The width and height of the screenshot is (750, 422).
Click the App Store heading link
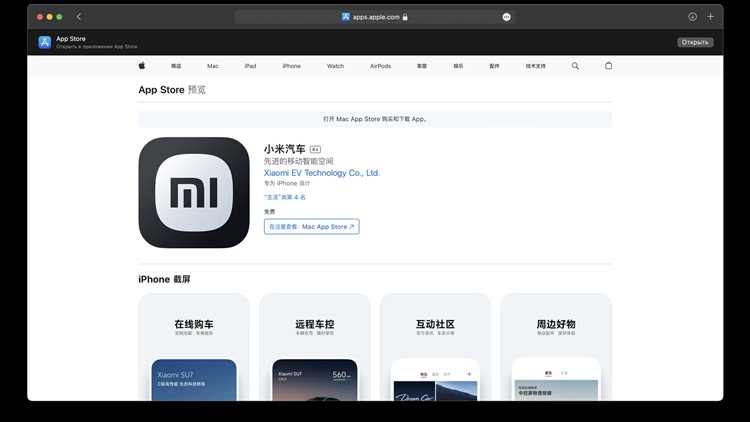click(161, 90)
